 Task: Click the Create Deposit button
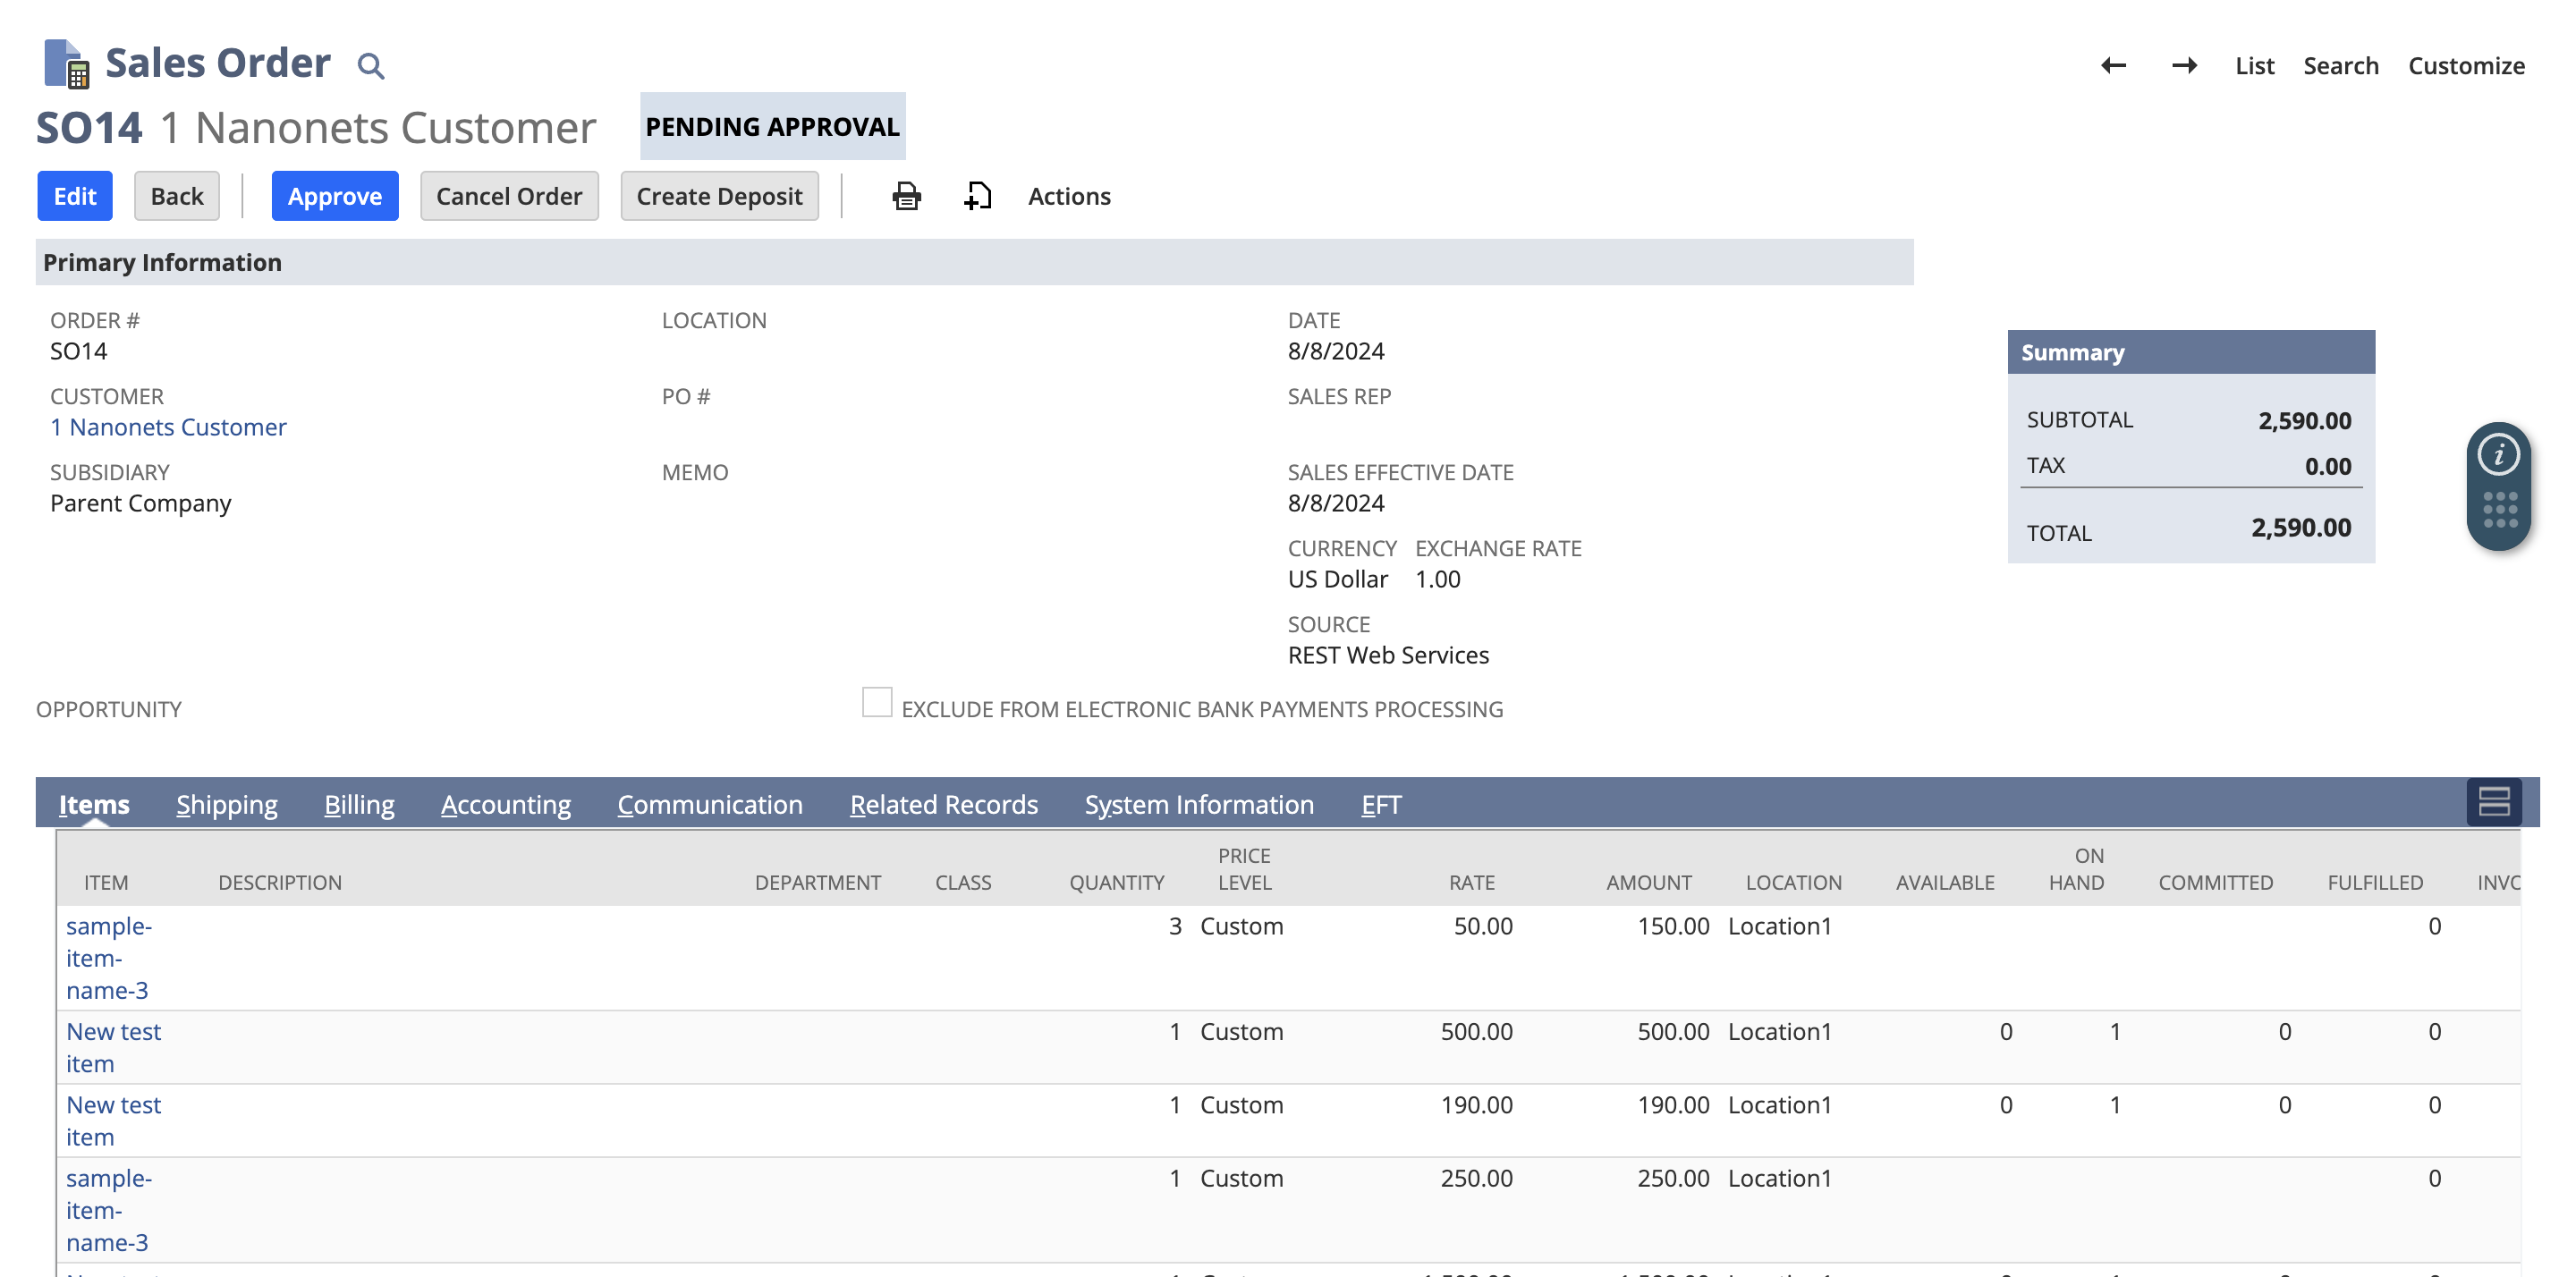[719, 196]
